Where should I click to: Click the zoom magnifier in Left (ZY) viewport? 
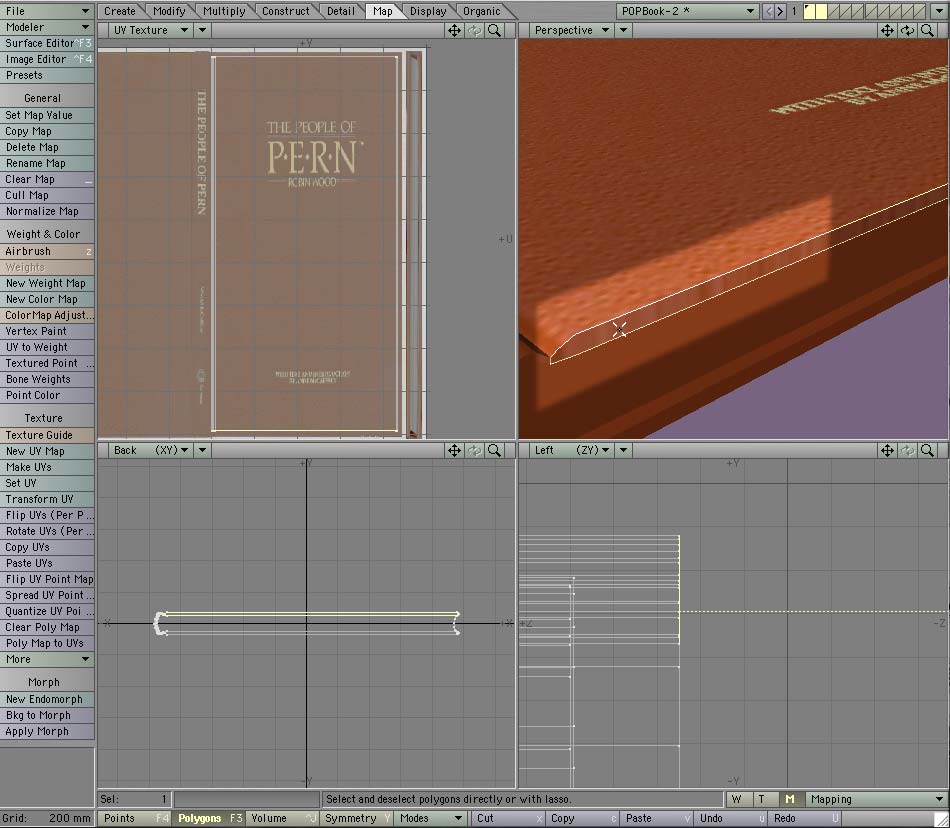coord(927,450)
